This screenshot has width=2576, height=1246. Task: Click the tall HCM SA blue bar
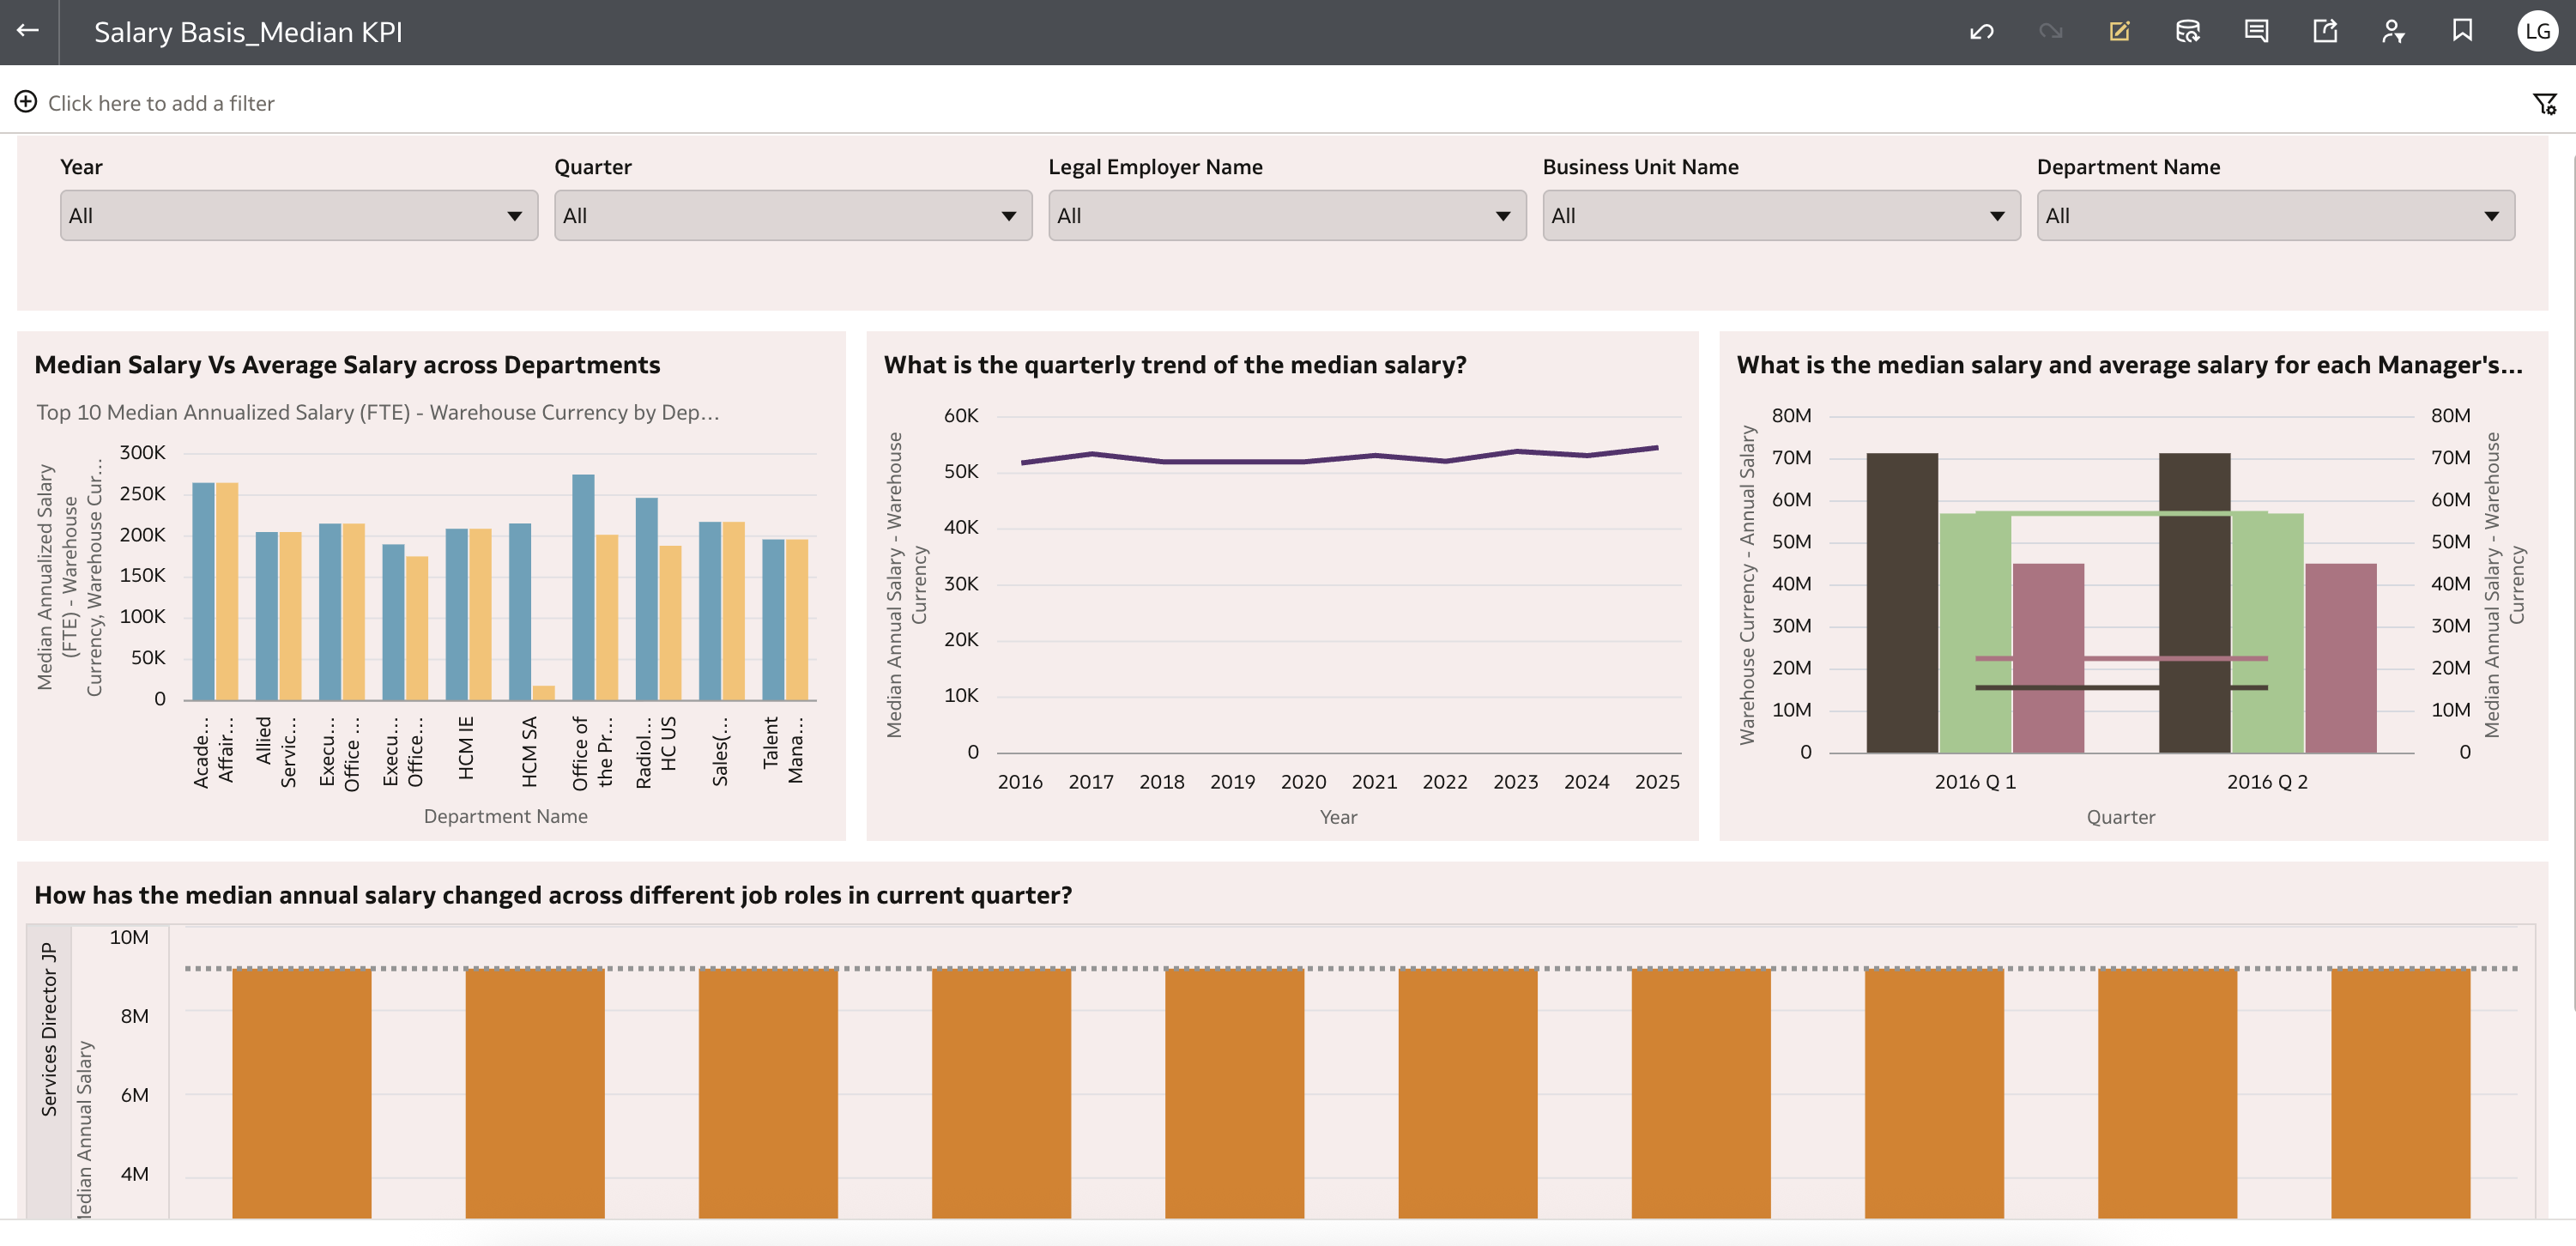pos(520,610)
